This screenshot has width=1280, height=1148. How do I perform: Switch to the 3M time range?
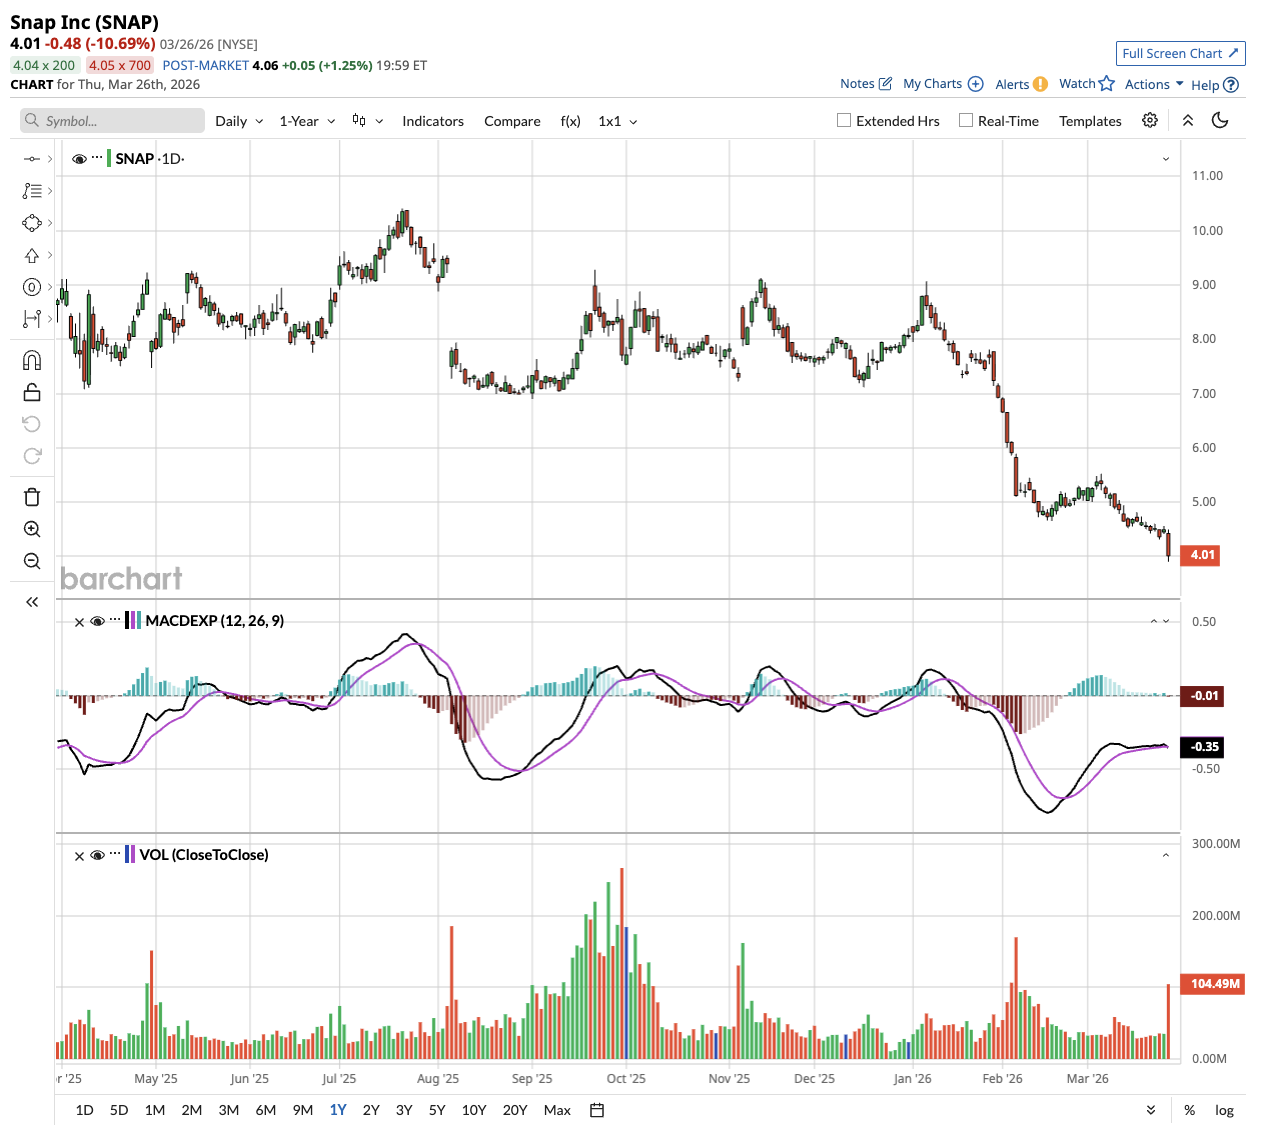tap(229, 1110)
